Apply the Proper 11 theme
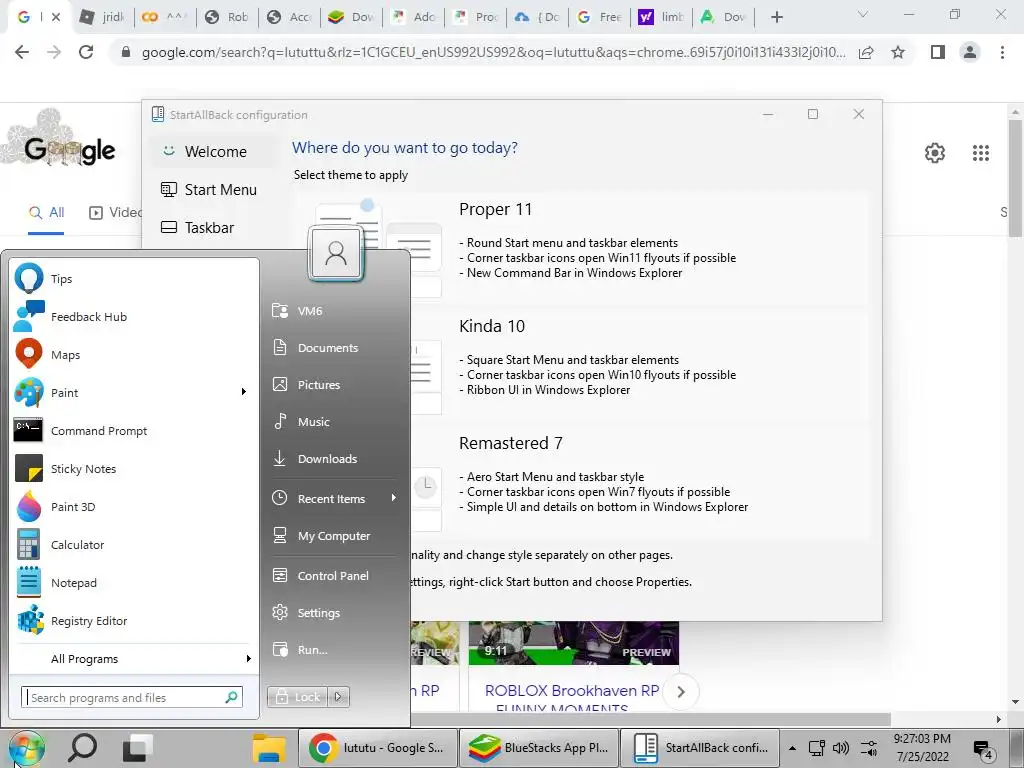This screenshot has height=768, width=1024. [581, 247]
